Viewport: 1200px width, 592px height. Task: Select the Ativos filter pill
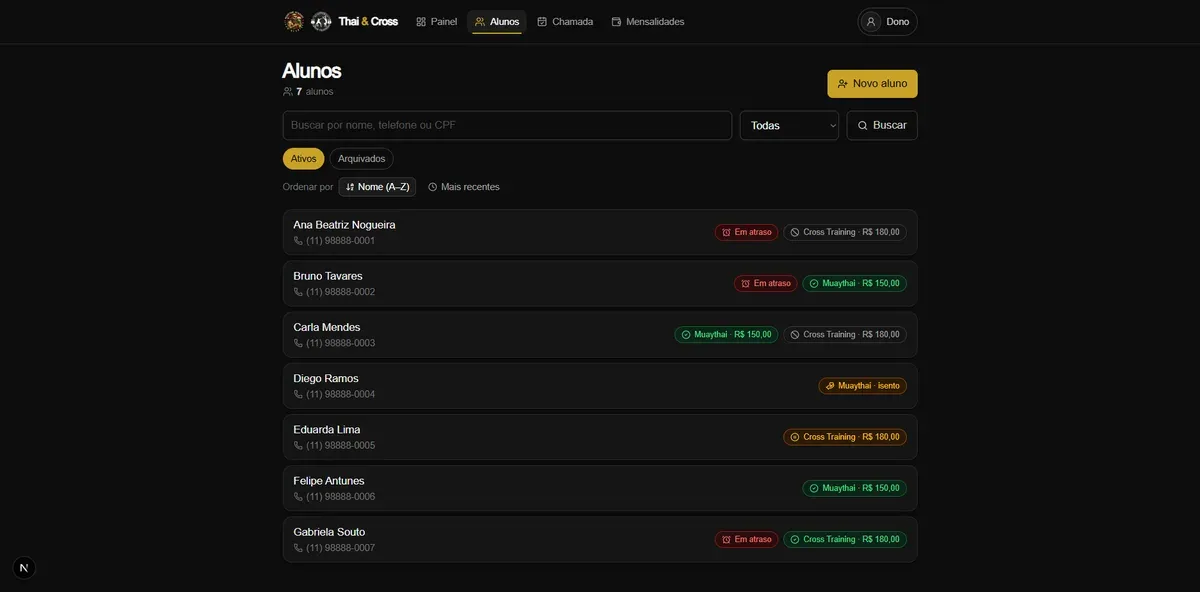coord(303,159)
